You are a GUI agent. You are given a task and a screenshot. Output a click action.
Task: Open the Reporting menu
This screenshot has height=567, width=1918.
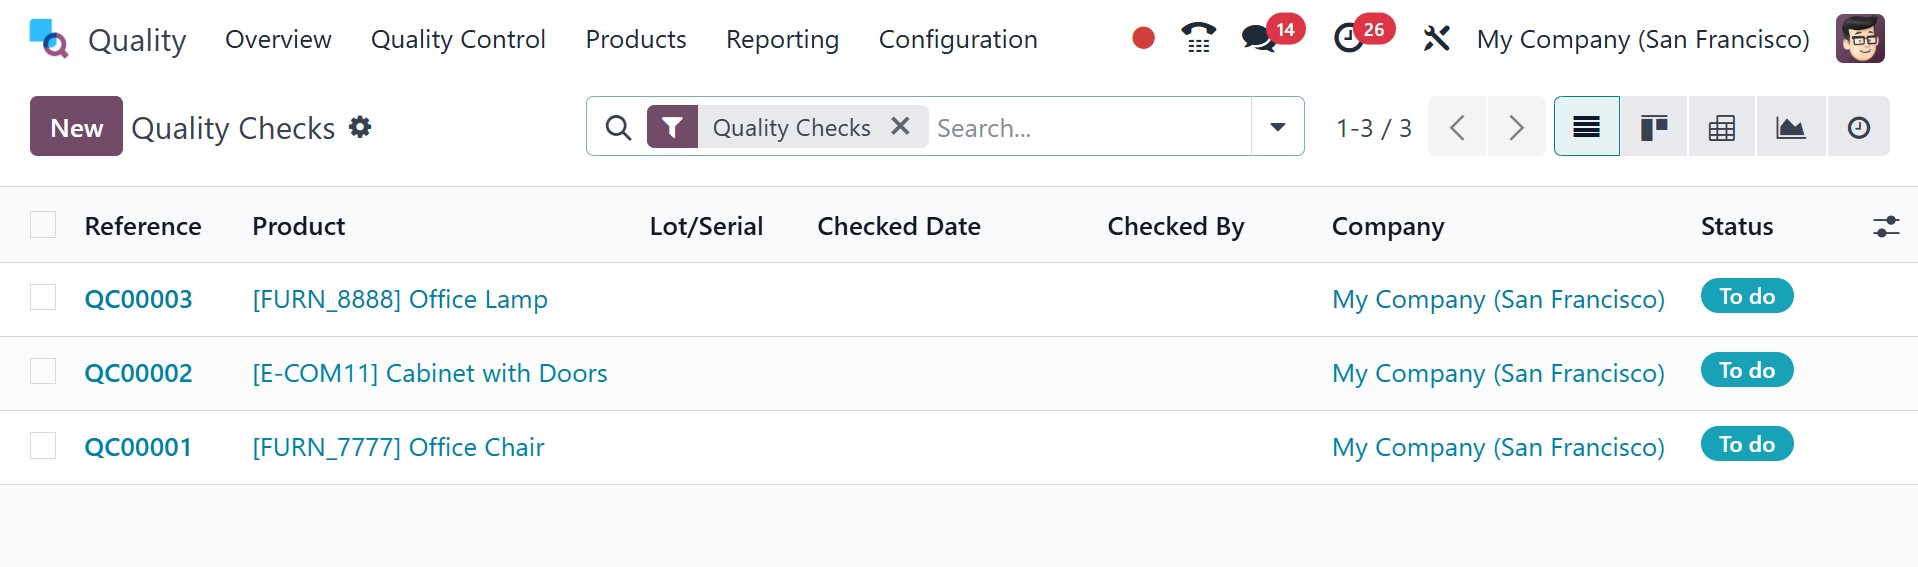point(782,39)
